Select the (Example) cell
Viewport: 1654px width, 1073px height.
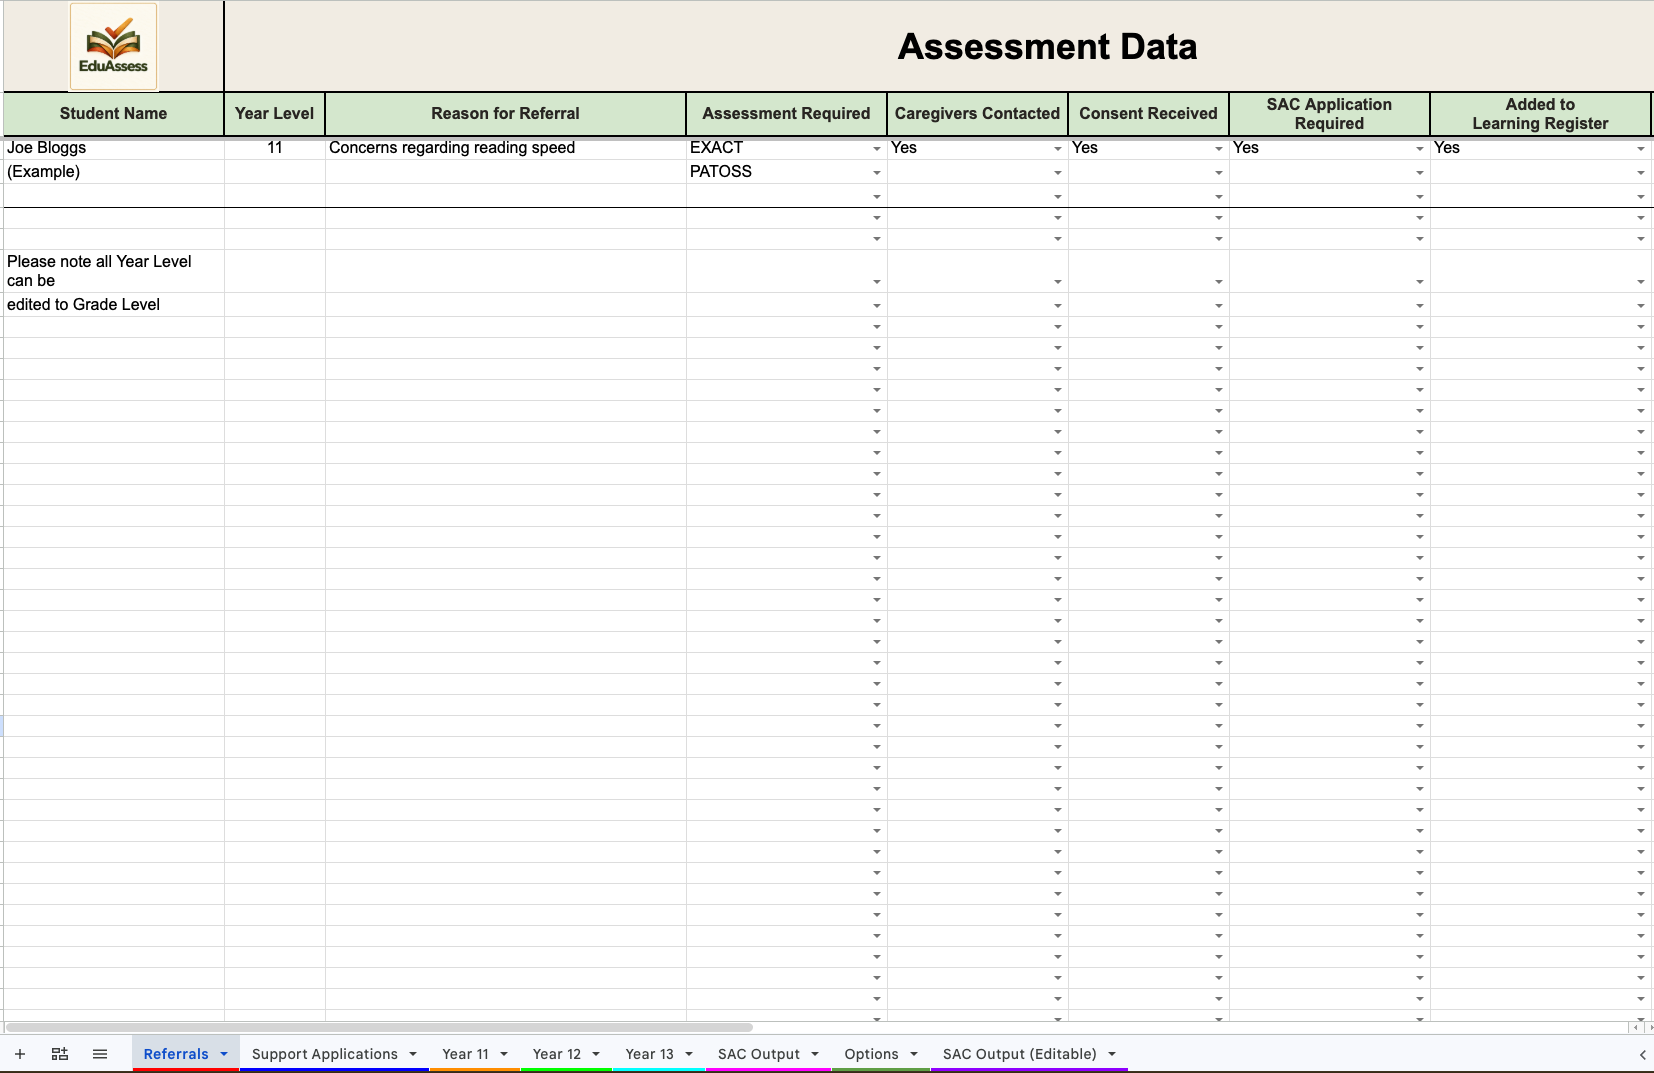tap(113, 172)
